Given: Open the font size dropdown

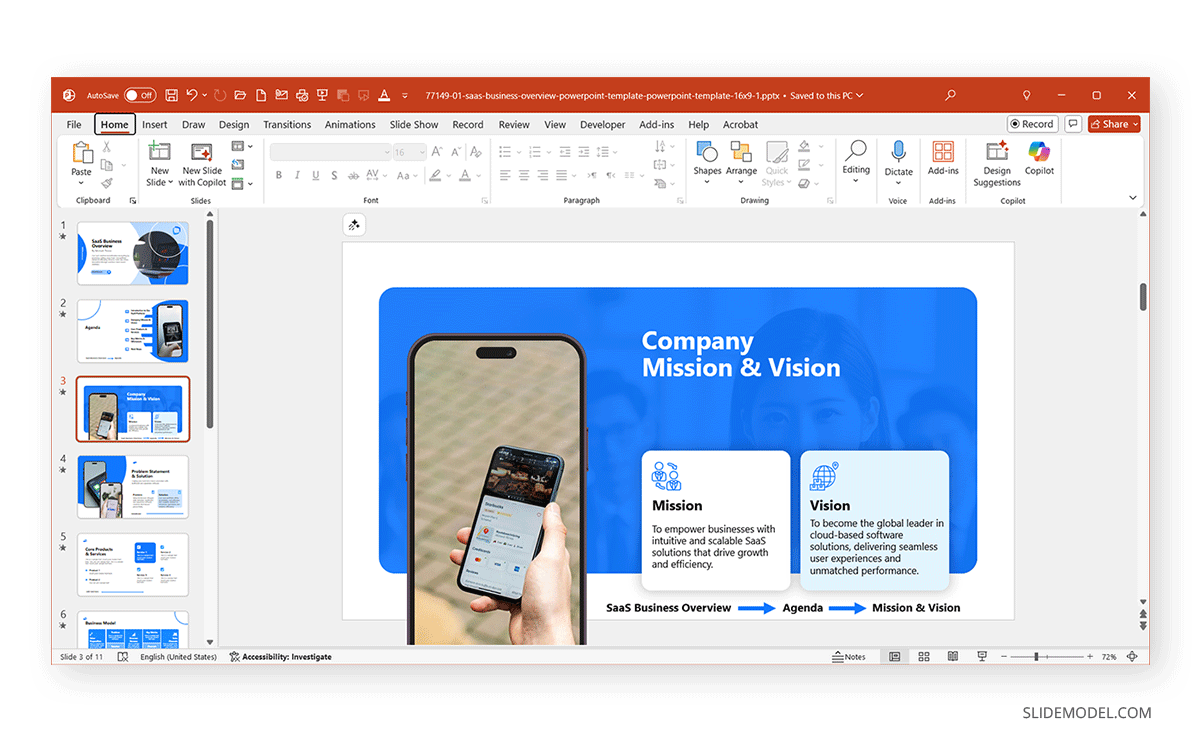Looking at the screenshot, I should point(420,151).
